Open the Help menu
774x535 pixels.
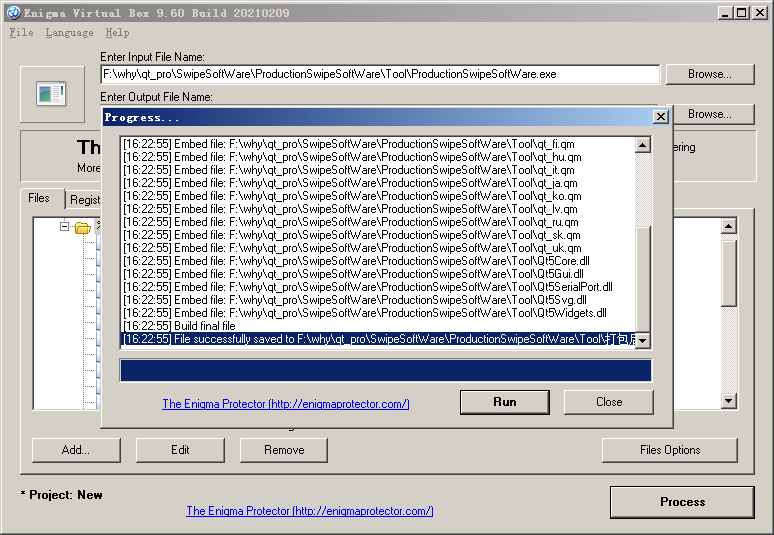coord(117,33)
